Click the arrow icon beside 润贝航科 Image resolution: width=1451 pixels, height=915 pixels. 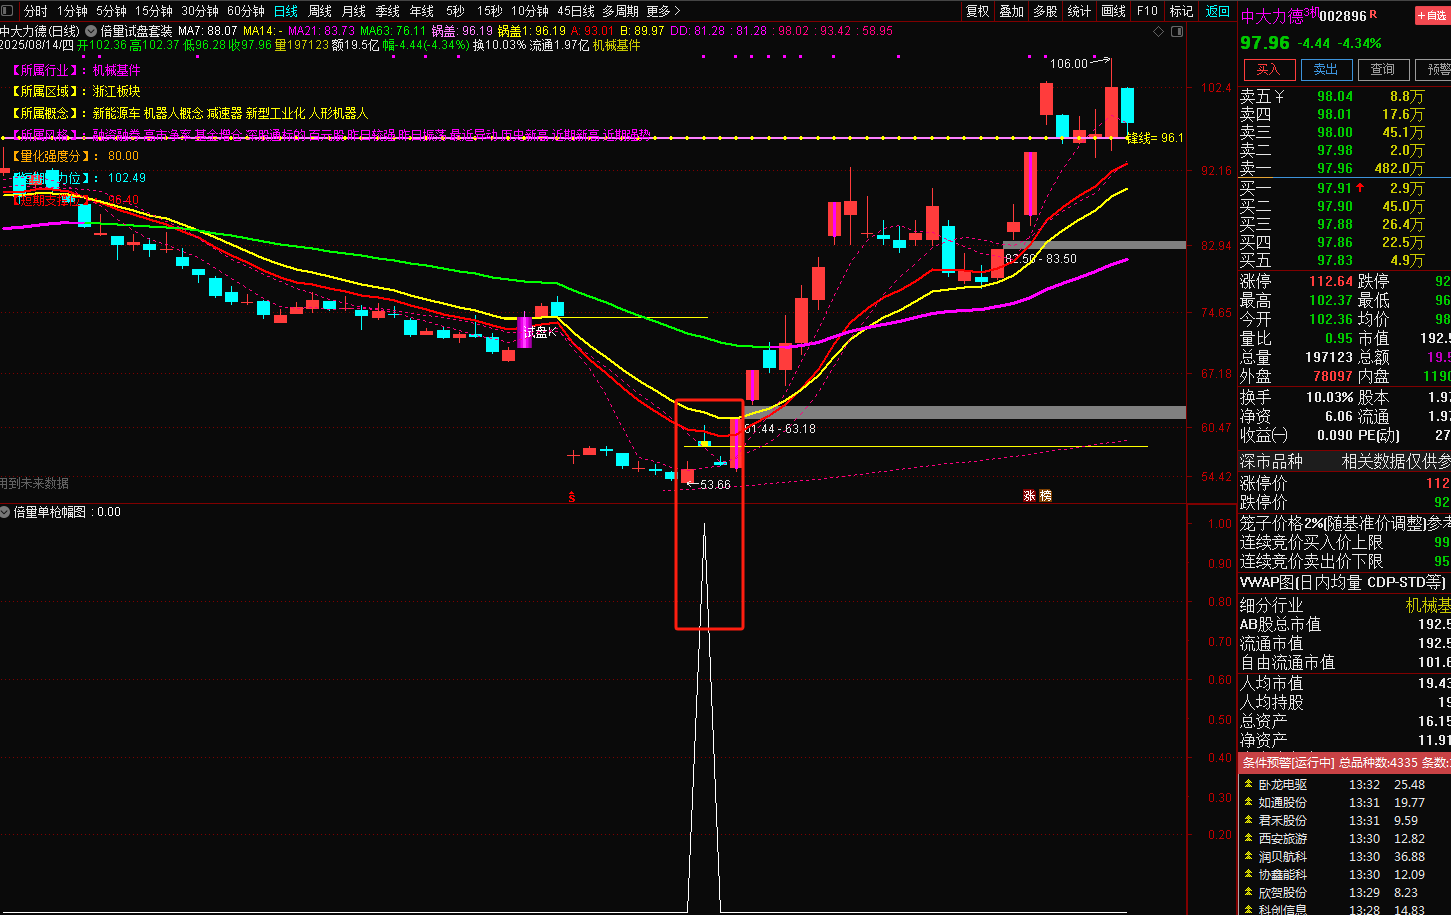[x=1247, y=857]
